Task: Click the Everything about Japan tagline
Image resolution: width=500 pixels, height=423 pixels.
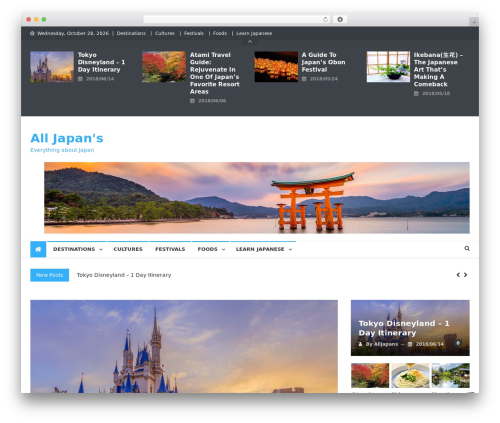Action: [x=62, y=150]
